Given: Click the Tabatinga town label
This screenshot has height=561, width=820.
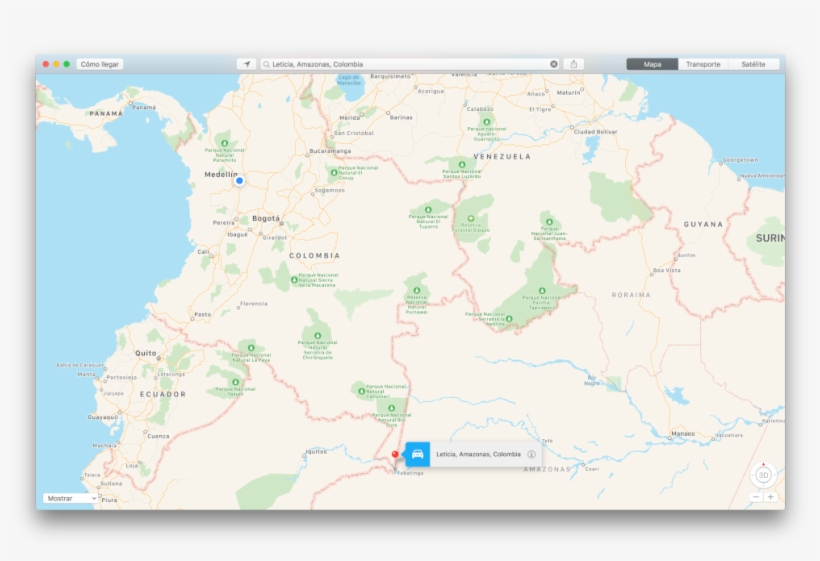Looking at the screenshot, I should tap(411, 473).
